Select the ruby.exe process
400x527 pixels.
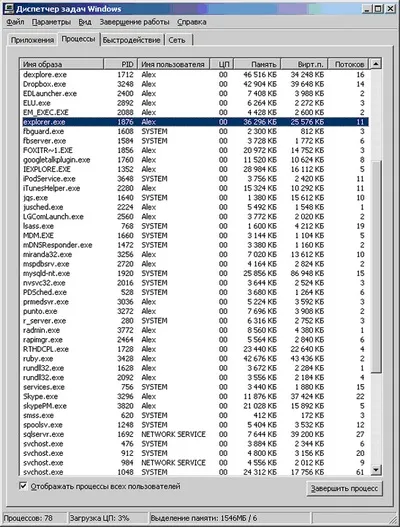(194, 359)
